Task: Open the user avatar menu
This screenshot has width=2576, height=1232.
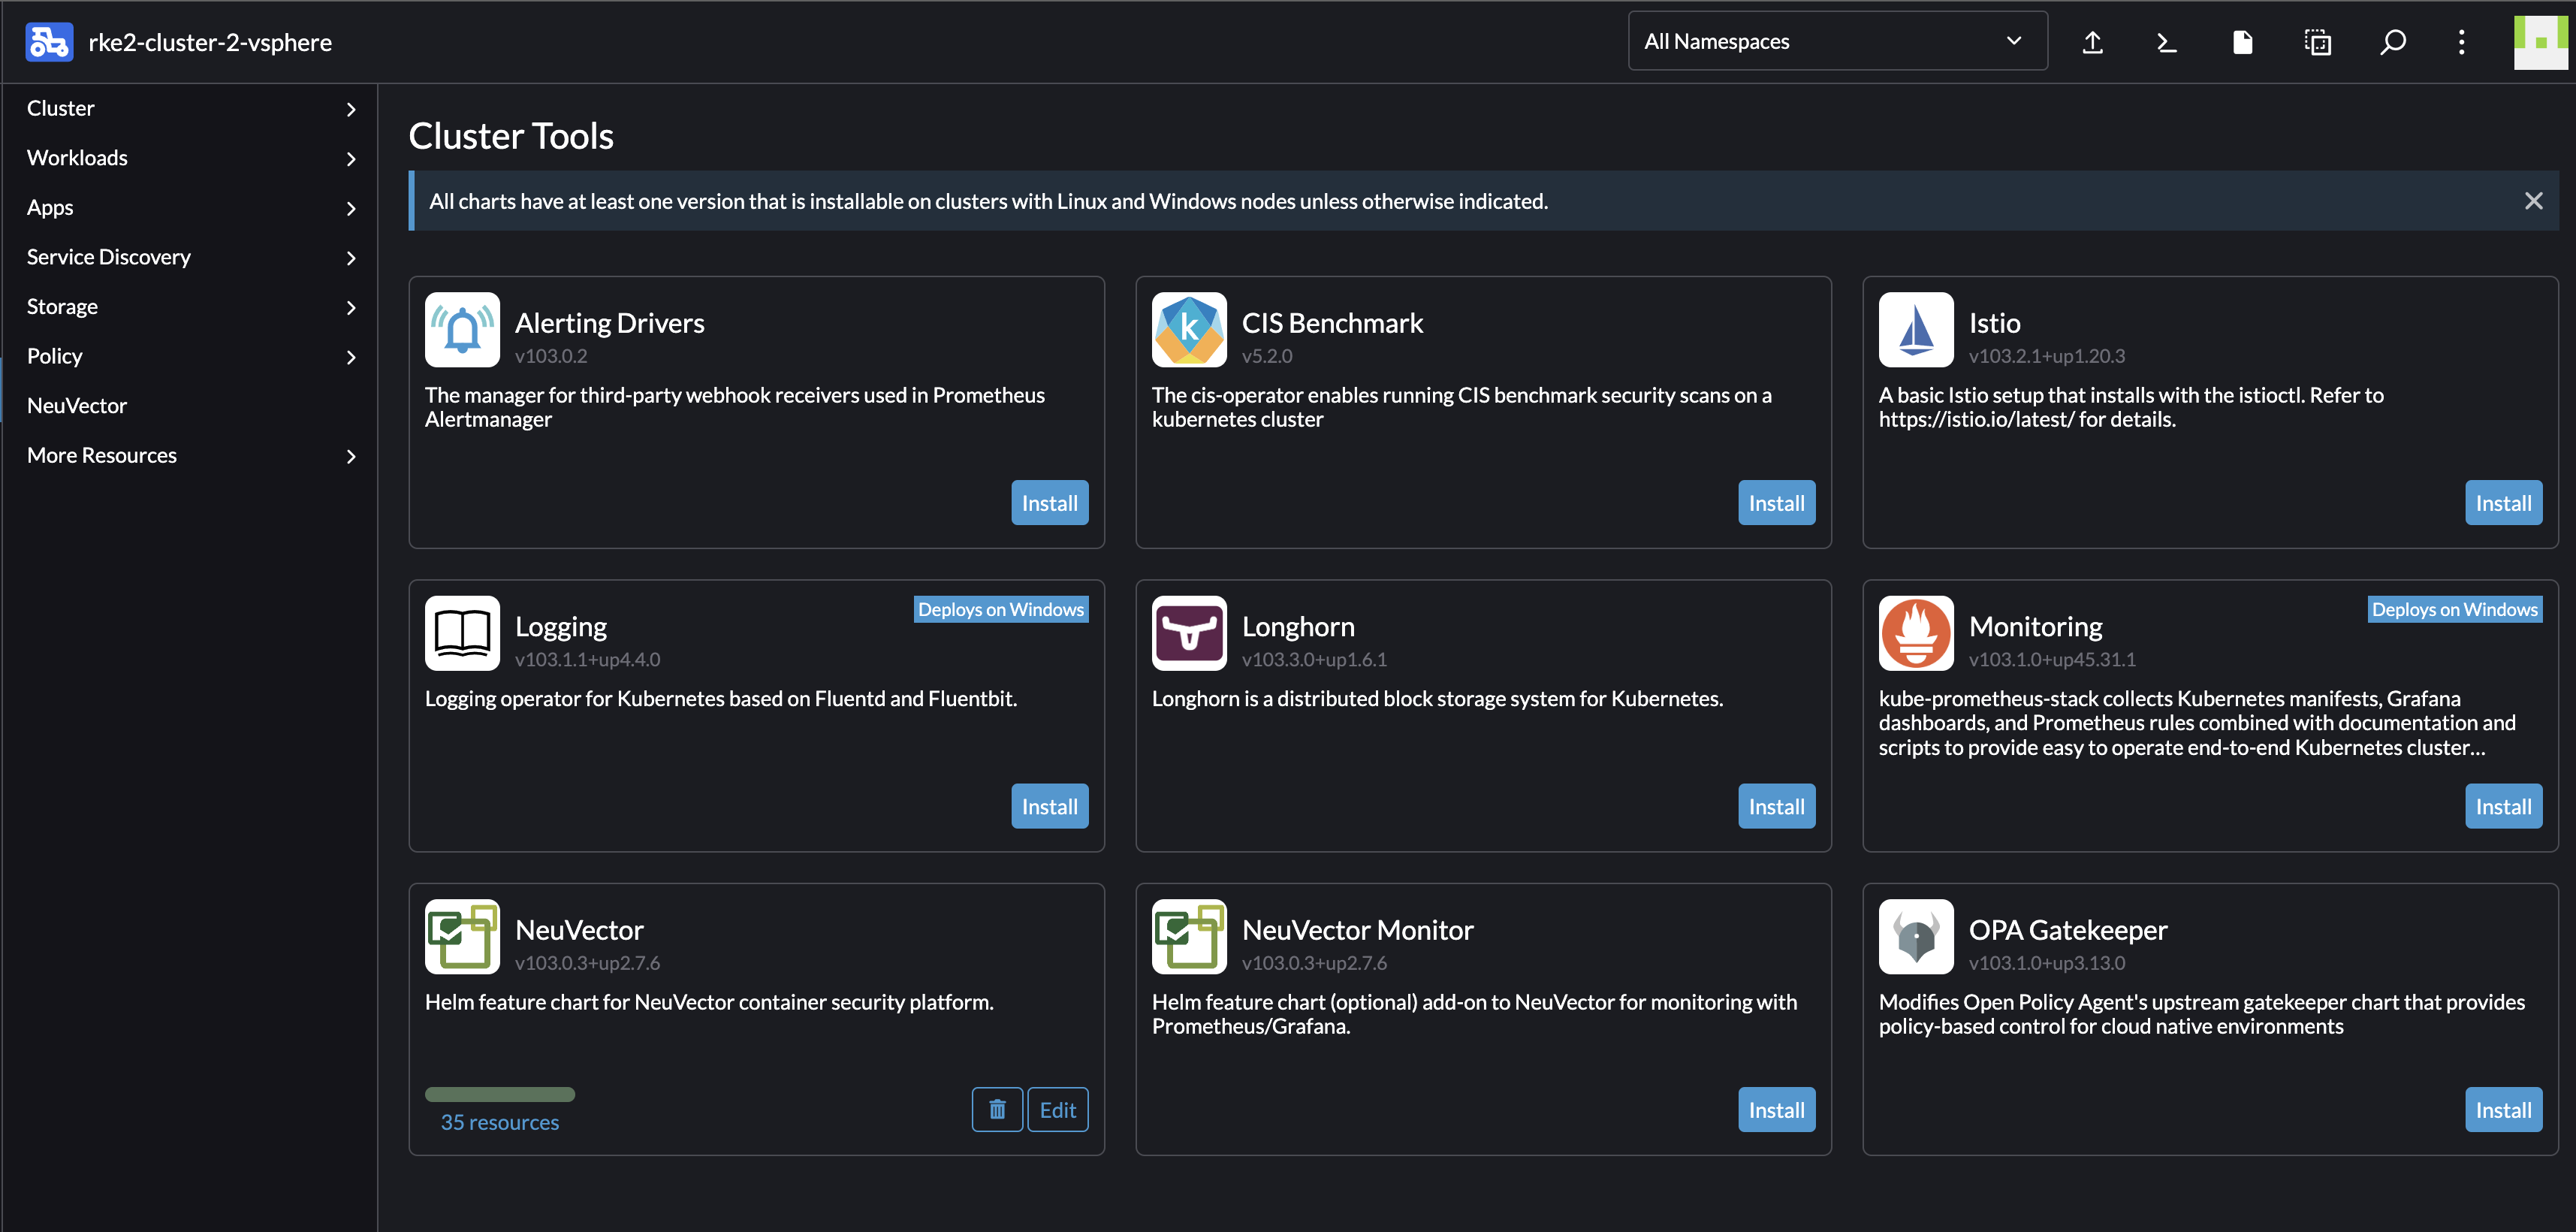Action: click(2540, 42)
